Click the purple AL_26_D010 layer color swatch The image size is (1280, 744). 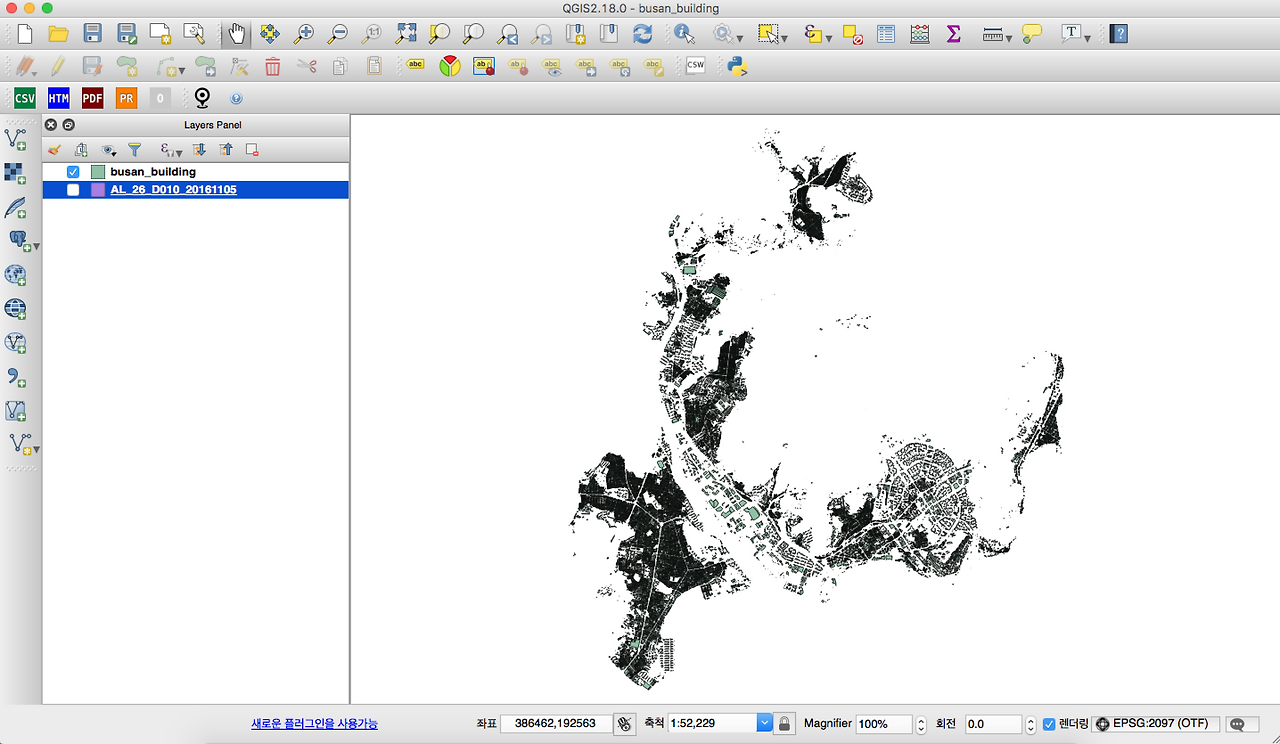click(98, 190)
